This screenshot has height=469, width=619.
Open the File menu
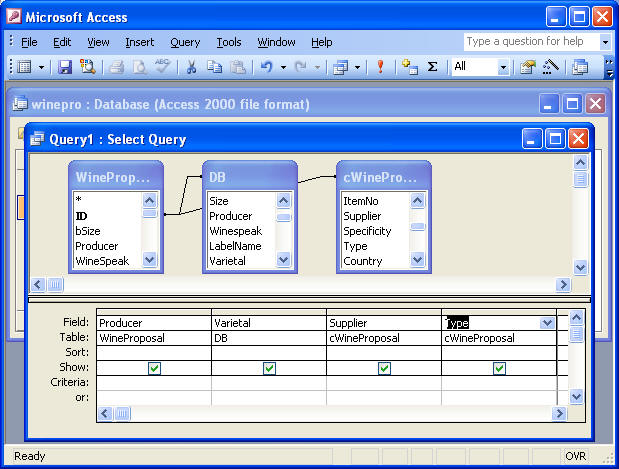pyautogui.click(x=29, y=42)
